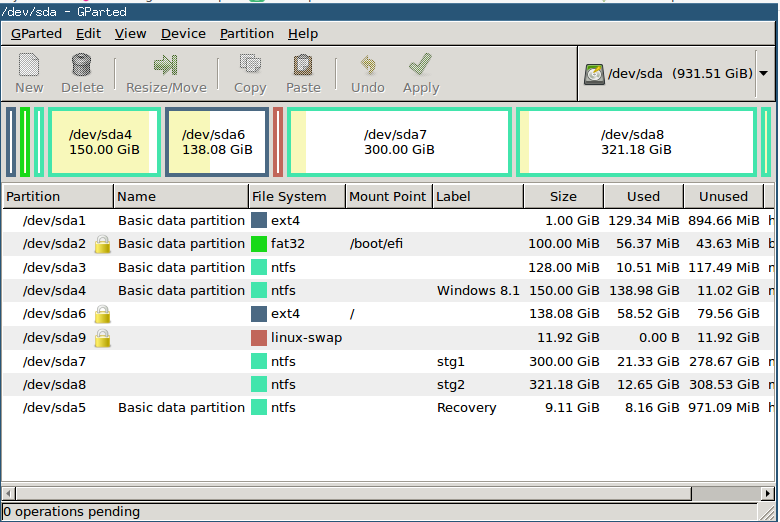Select the /dev/sda9 partition row
Screen dimensions: 780x522
click(389, 338)
